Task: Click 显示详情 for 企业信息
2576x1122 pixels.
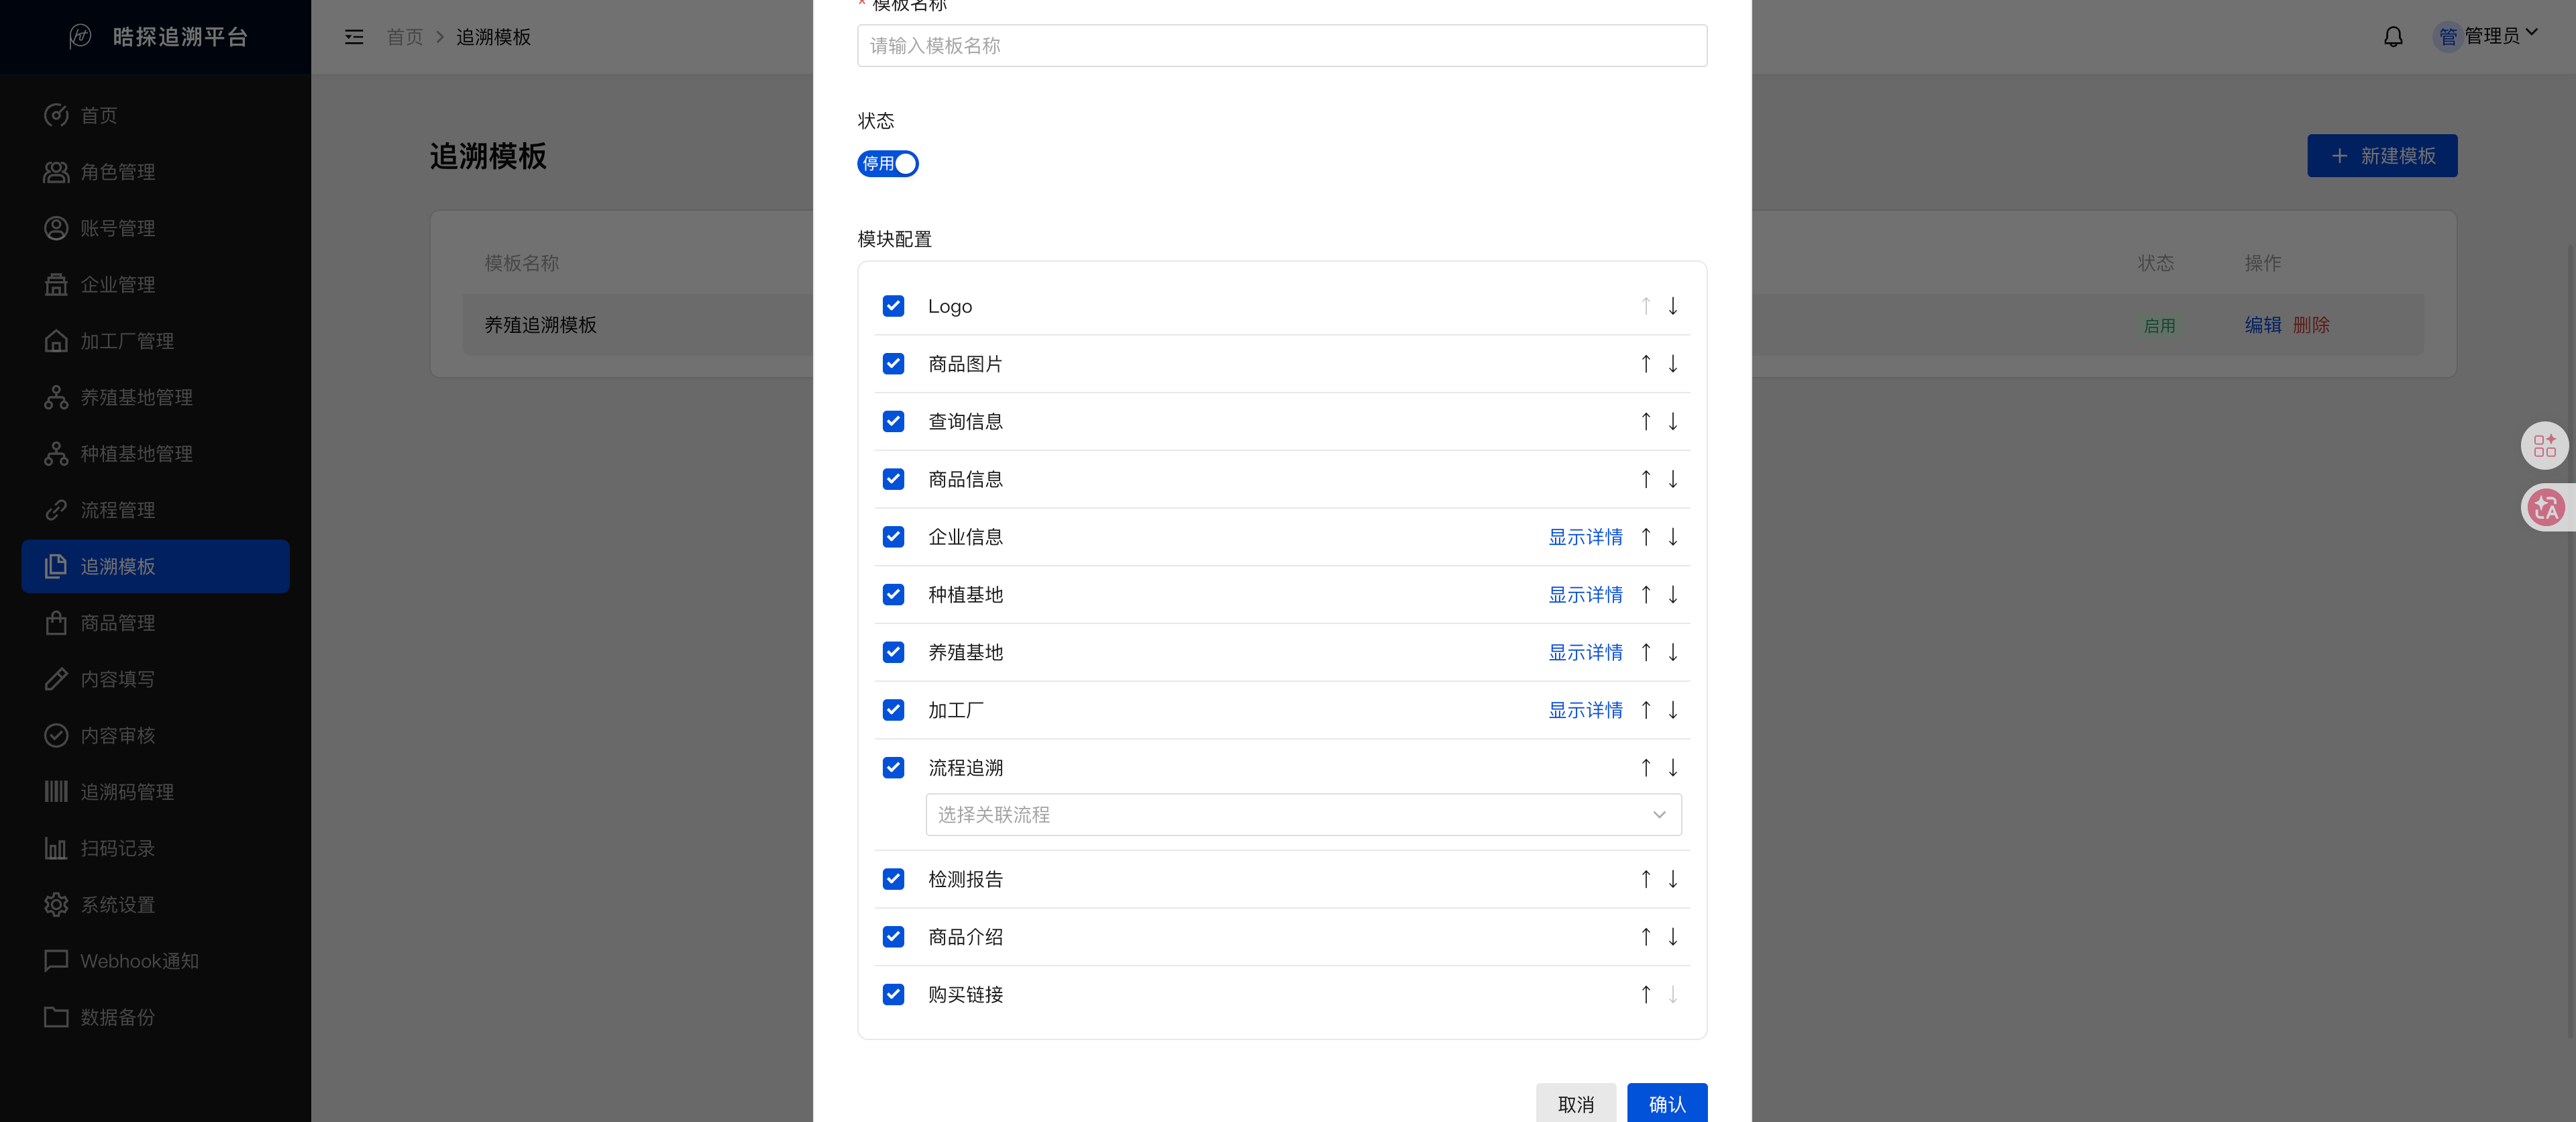Action: (x=1585, y=537)
